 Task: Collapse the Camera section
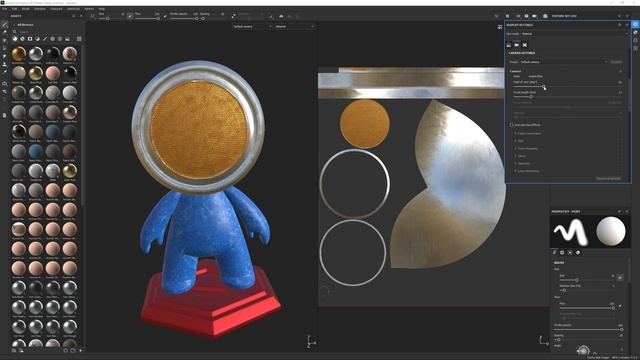620,71
